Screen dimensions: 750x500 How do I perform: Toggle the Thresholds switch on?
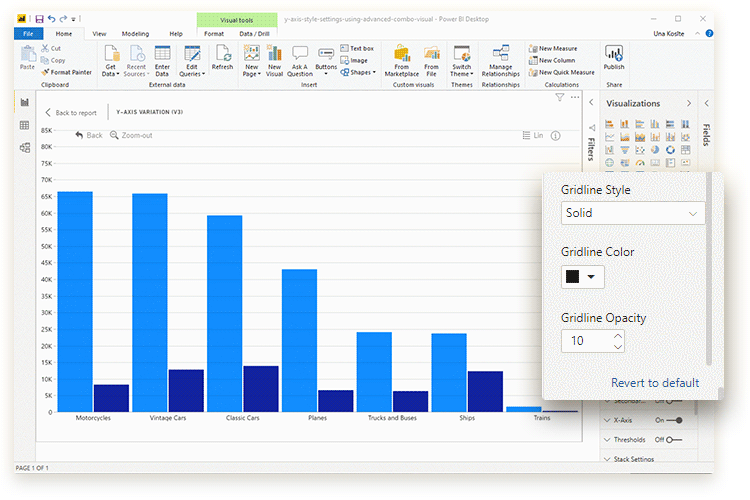[x=673, y=440]
